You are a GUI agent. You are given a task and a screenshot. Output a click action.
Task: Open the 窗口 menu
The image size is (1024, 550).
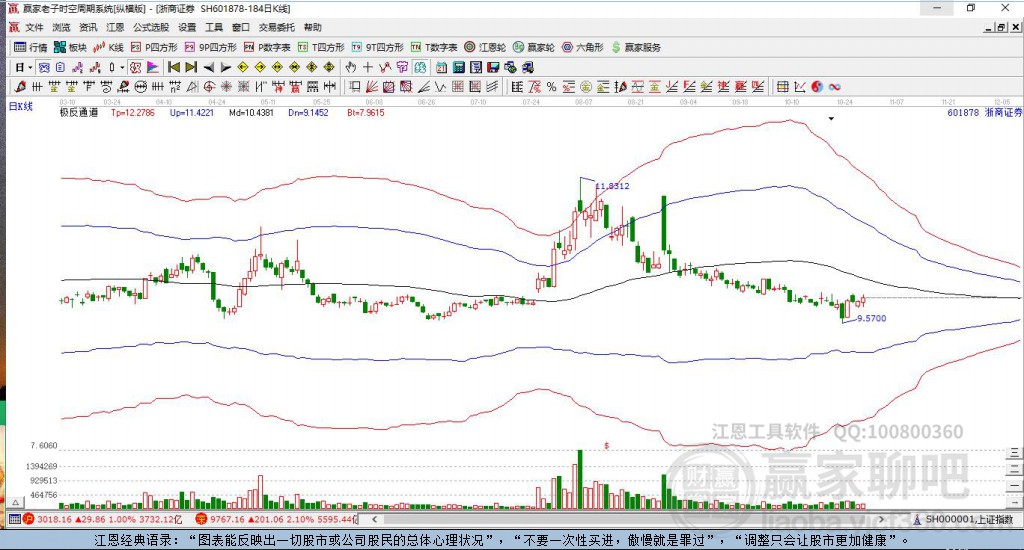(241, 27)
